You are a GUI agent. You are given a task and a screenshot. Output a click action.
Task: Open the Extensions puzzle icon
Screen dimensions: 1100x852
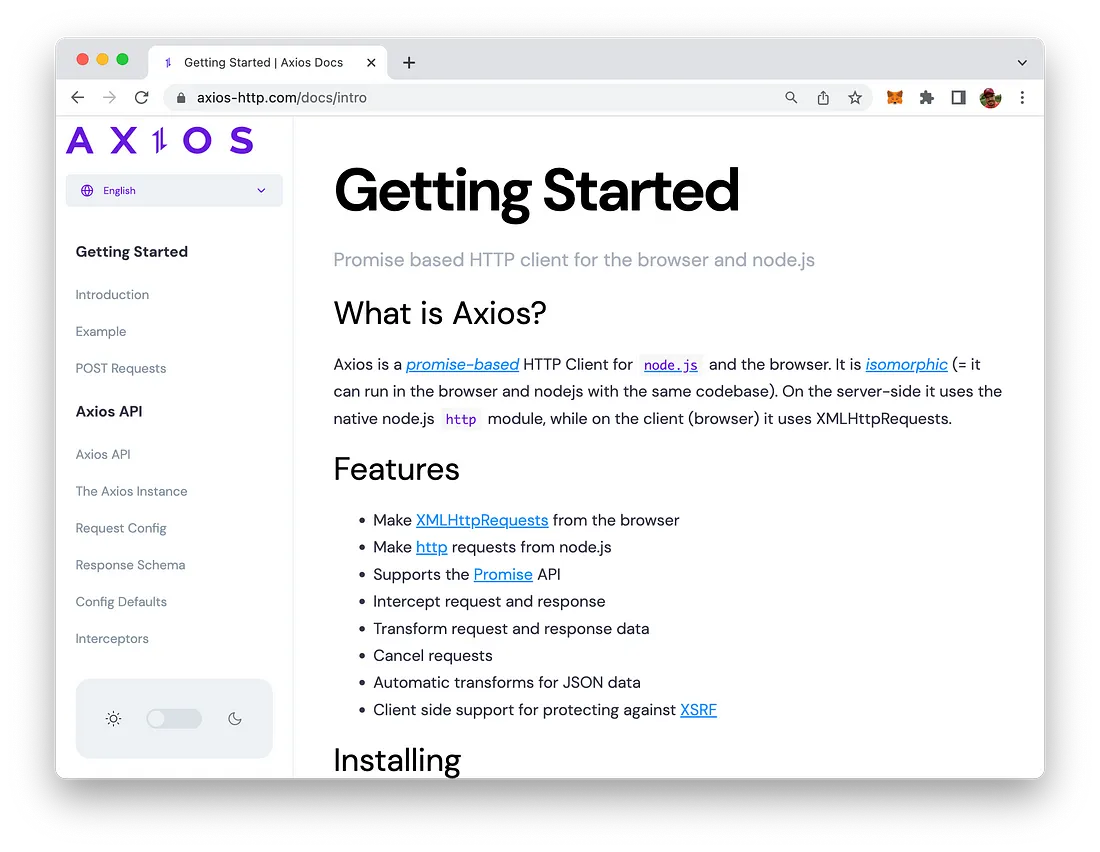927,97
